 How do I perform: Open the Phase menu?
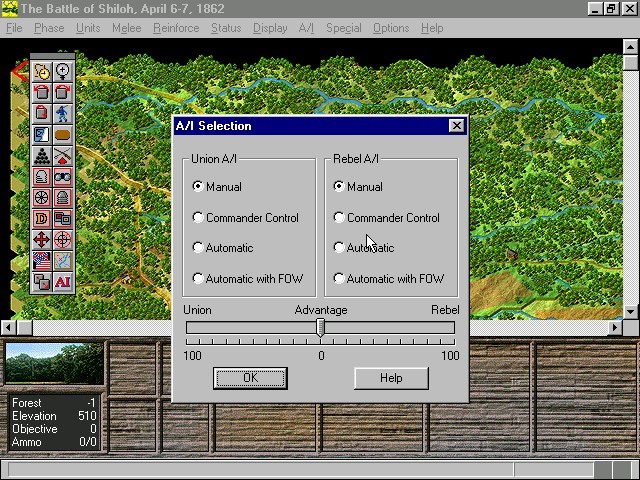[x=49, y=28]
